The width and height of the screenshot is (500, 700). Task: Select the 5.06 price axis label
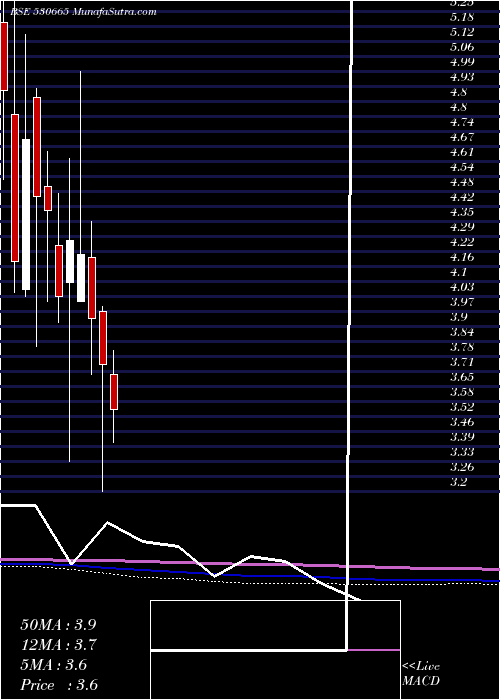pyautogui.click(x=462, y=47)
